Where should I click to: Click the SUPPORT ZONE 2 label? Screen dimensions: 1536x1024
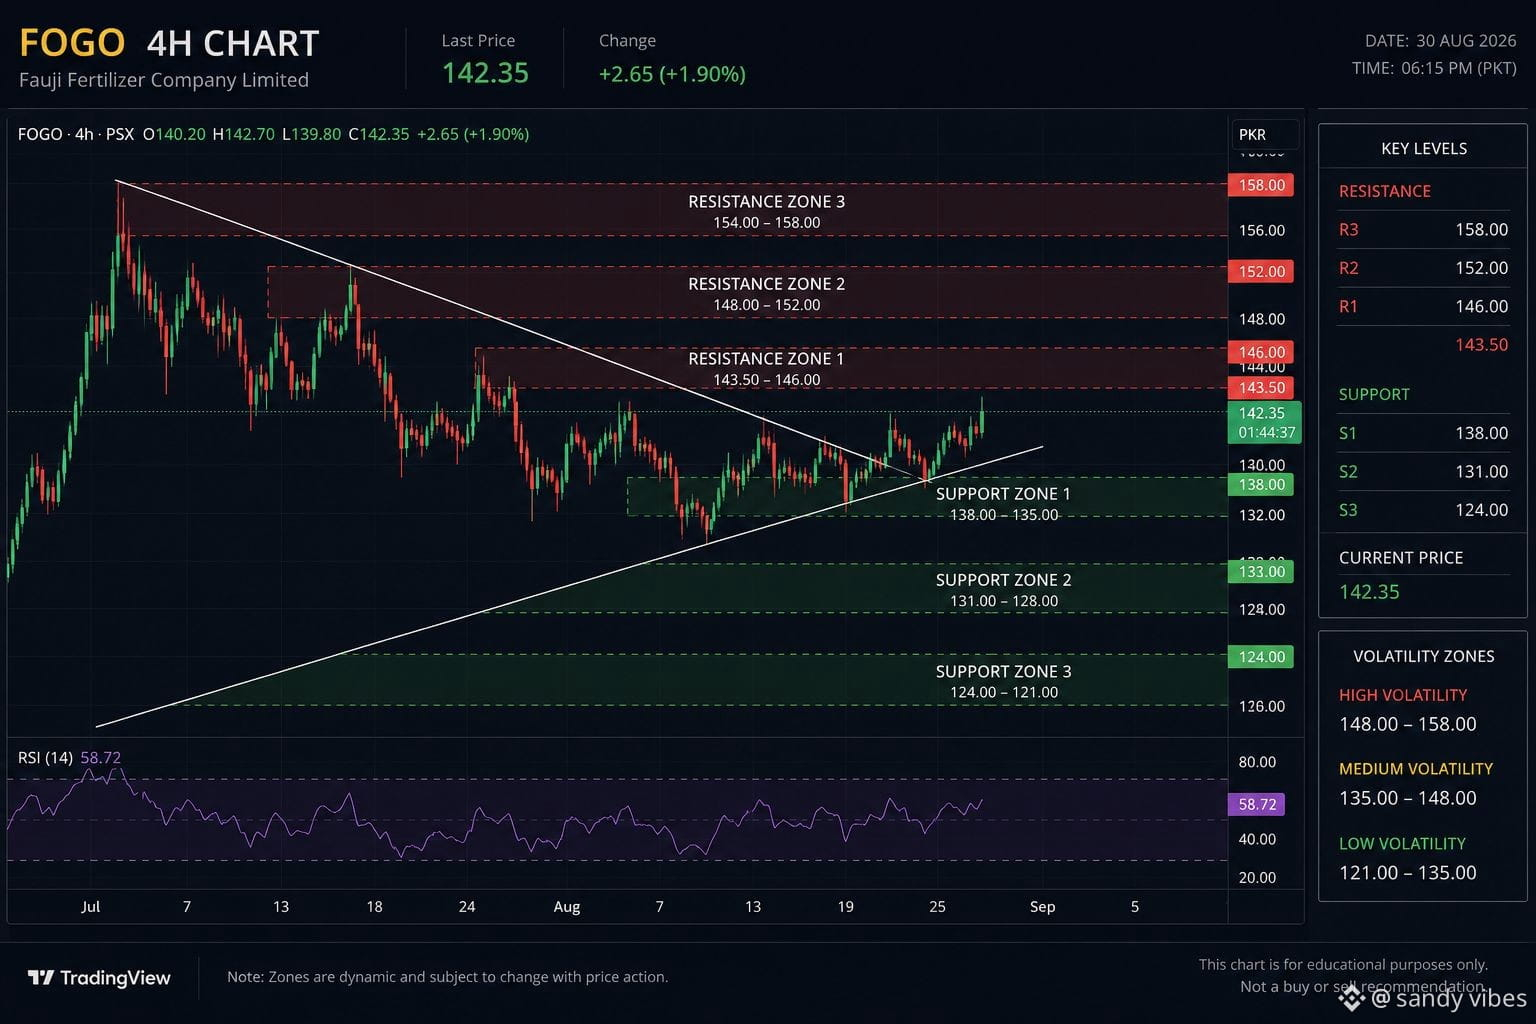tap(1003, 580)
